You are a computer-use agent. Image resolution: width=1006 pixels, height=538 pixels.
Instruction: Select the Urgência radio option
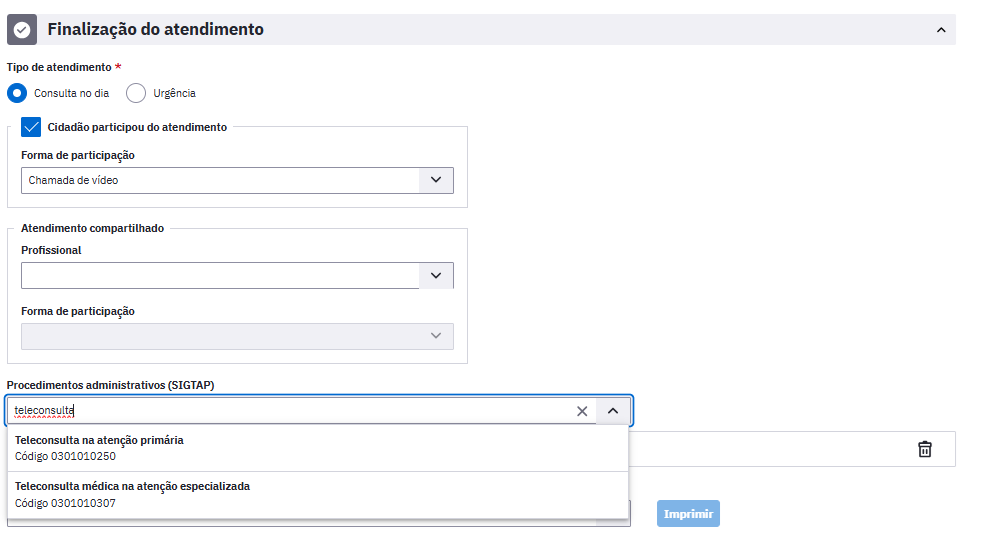136,93
